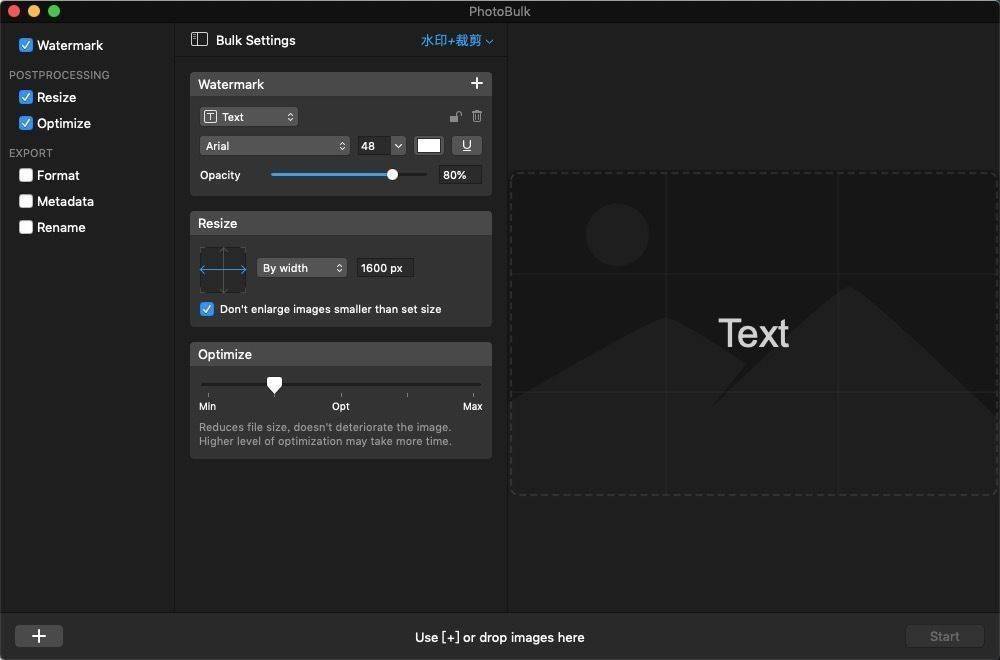Click the add images plus button
The image size is (1000, 660).
[39, 636]
